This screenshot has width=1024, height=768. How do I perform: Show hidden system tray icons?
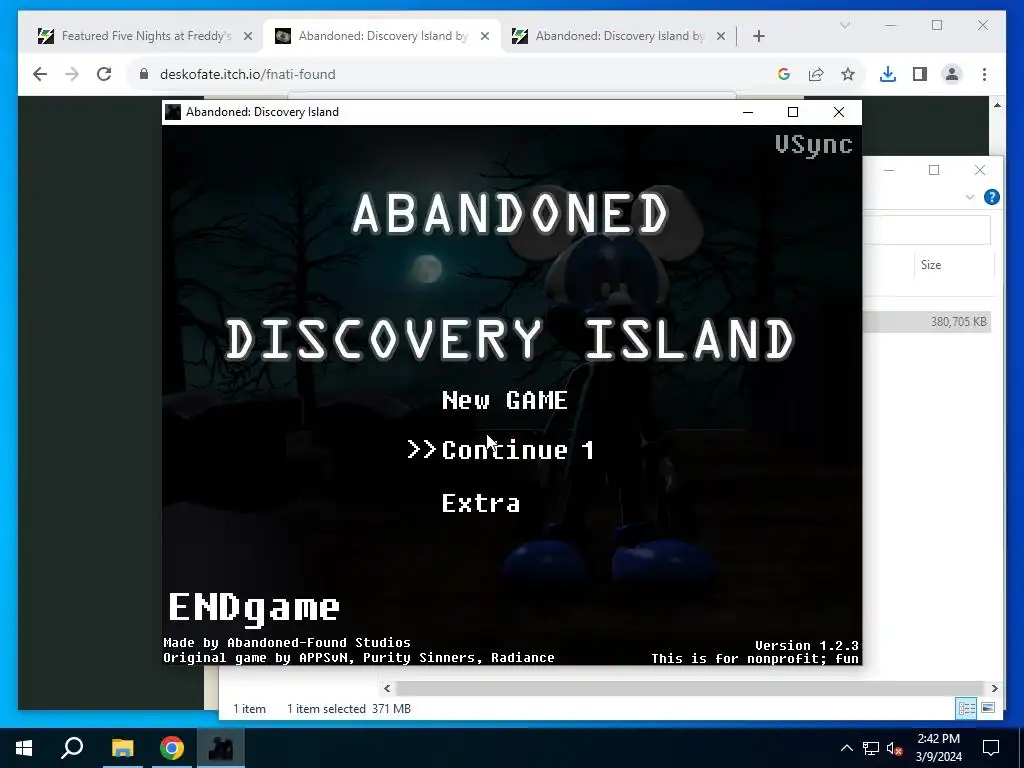[x=846, y=748]
